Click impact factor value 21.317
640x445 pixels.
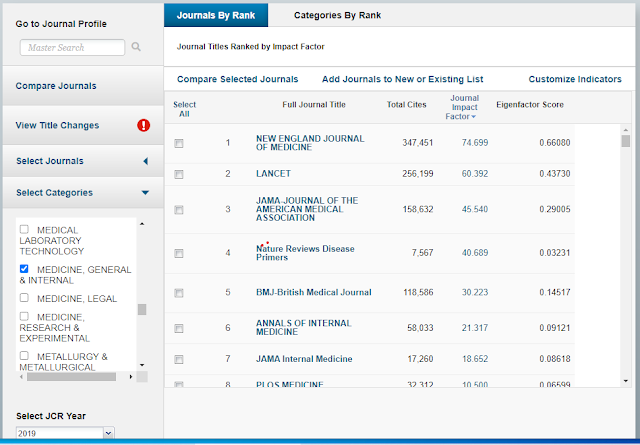point(475,327)
